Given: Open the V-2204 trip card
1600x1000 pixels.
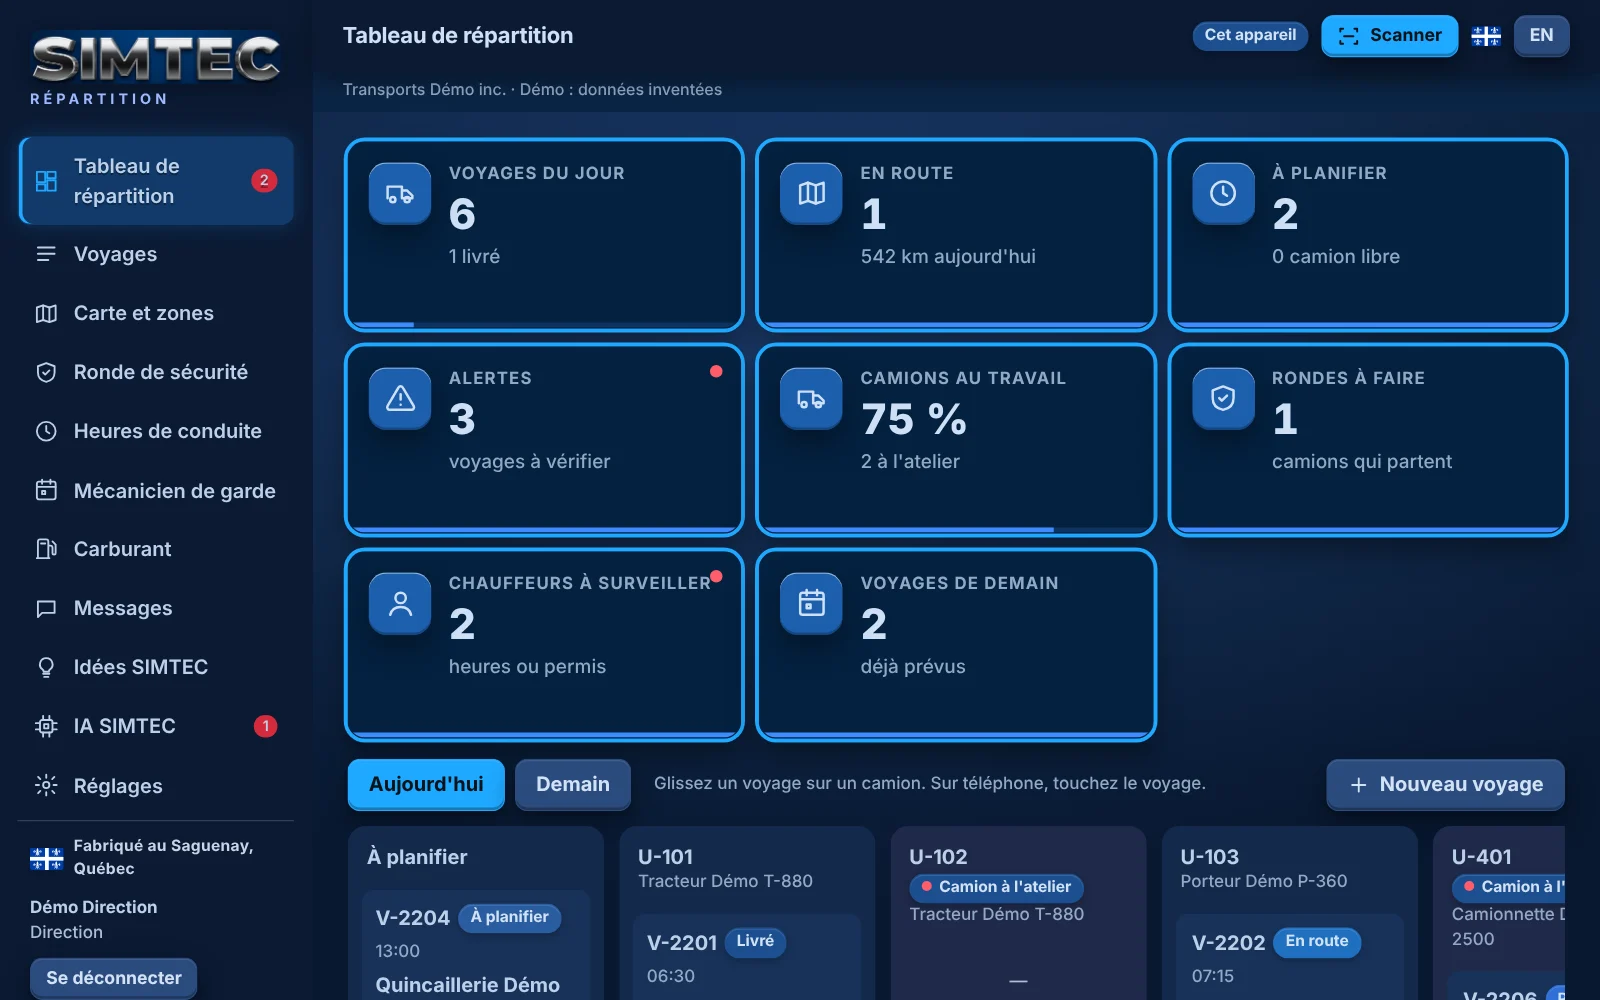Looking at the screenshot, I should (x=476, y=945).
